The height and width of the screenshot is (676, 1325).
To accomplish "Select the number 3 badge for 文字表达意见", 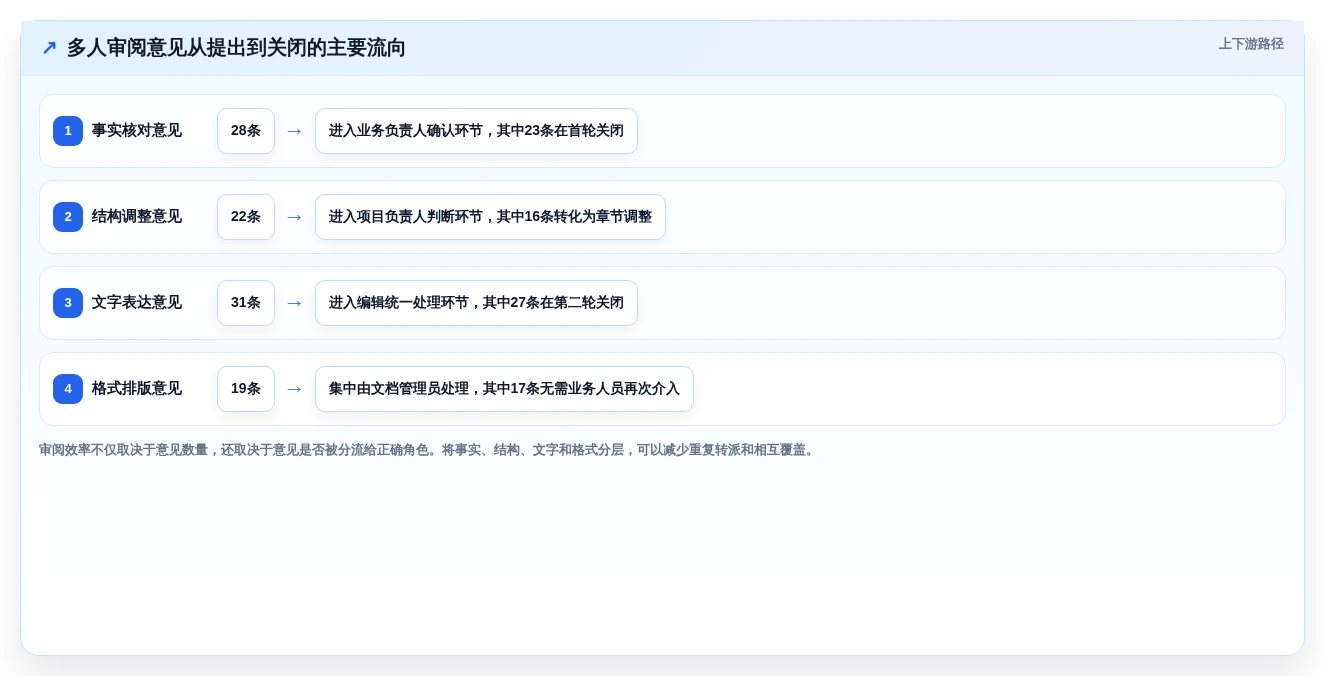I will coord(68,303).
